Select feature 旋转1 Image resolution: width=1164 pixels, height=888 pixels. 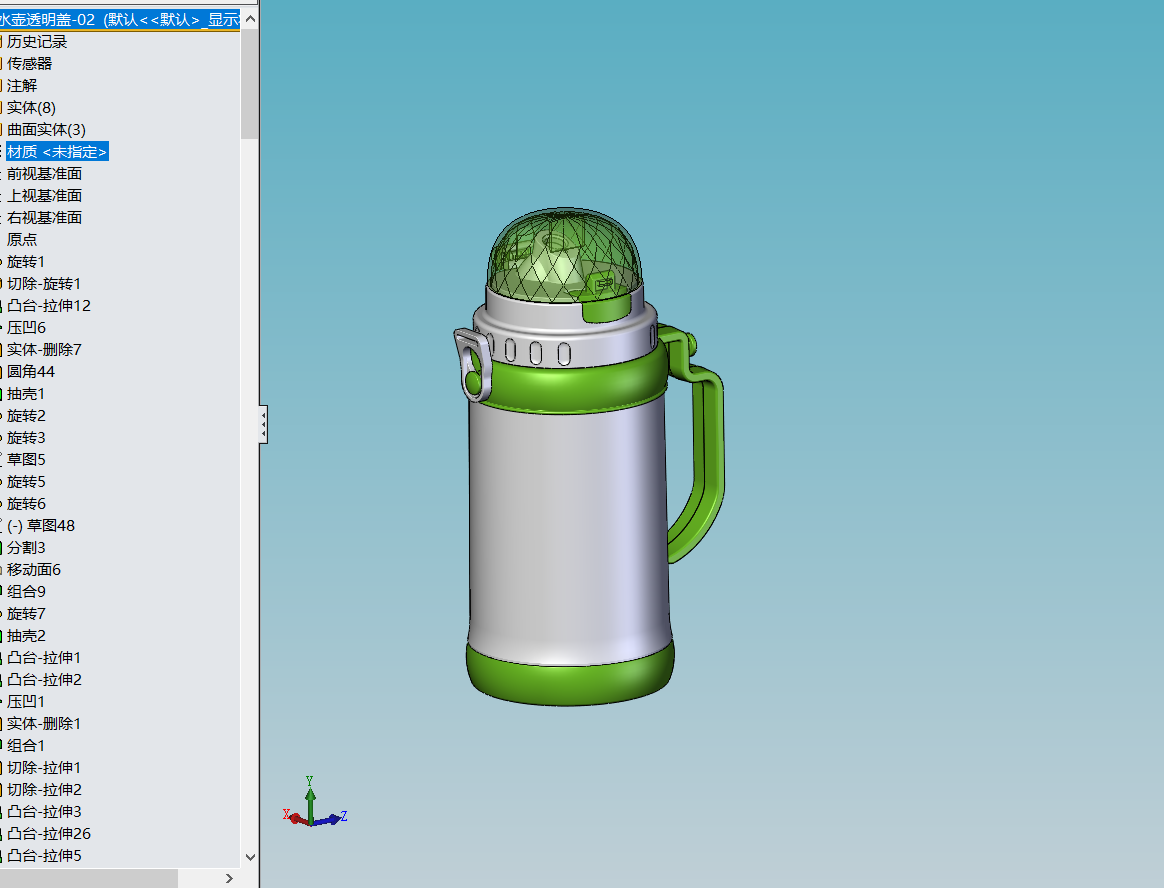point(26,262)
